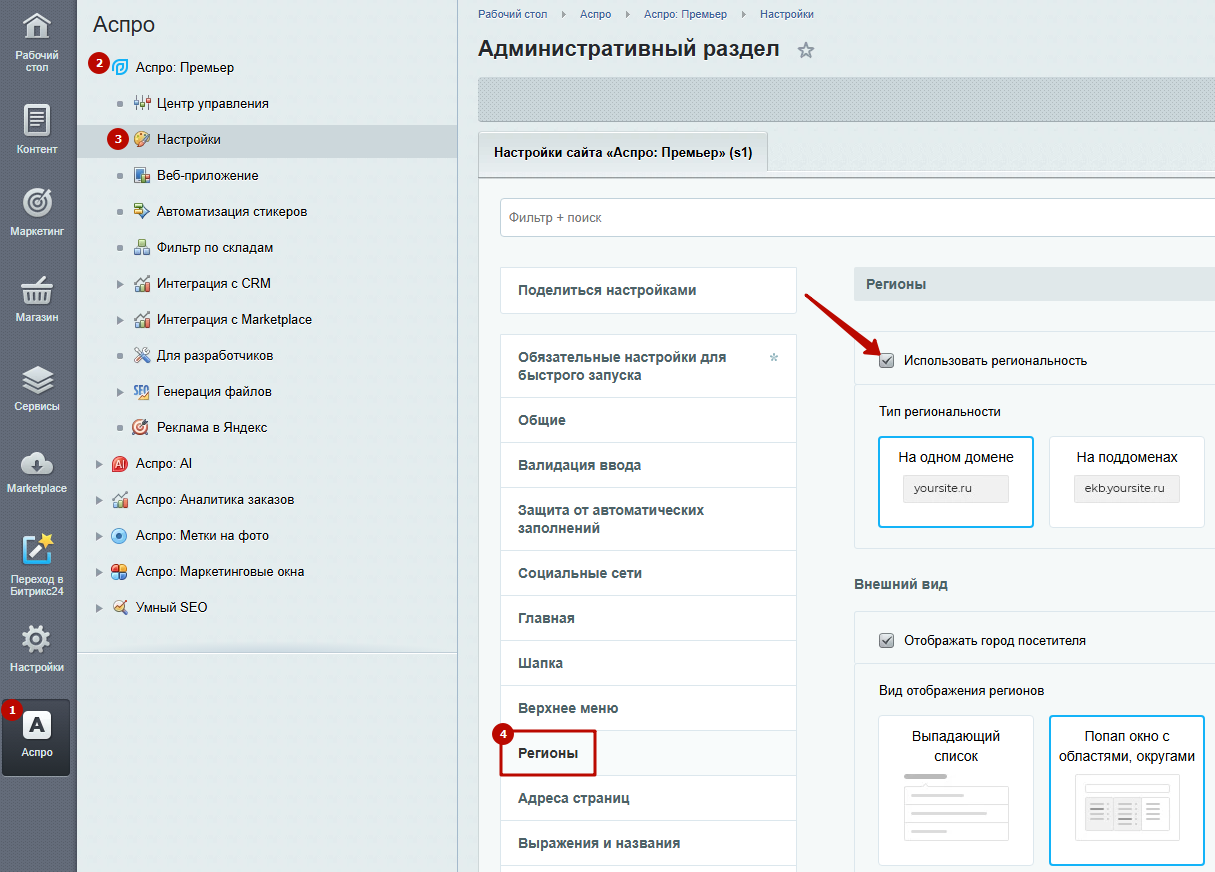Click the Интеграция с Marketplace chart icon

(141, 320)
